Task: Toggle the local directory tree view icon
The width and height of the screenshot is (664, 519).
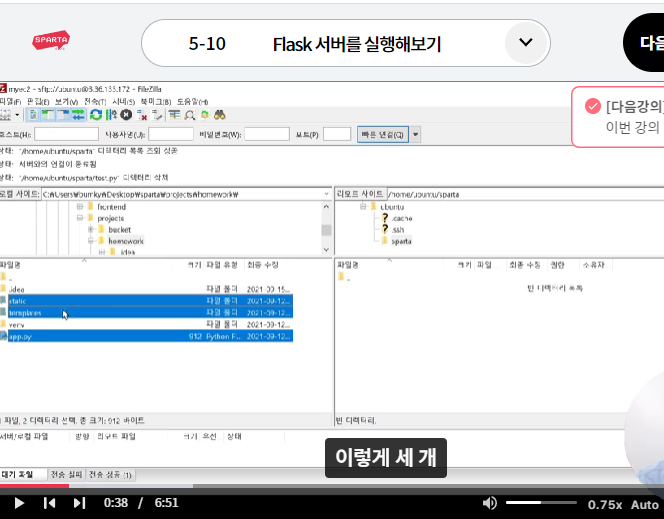Action: pos(48,115)
